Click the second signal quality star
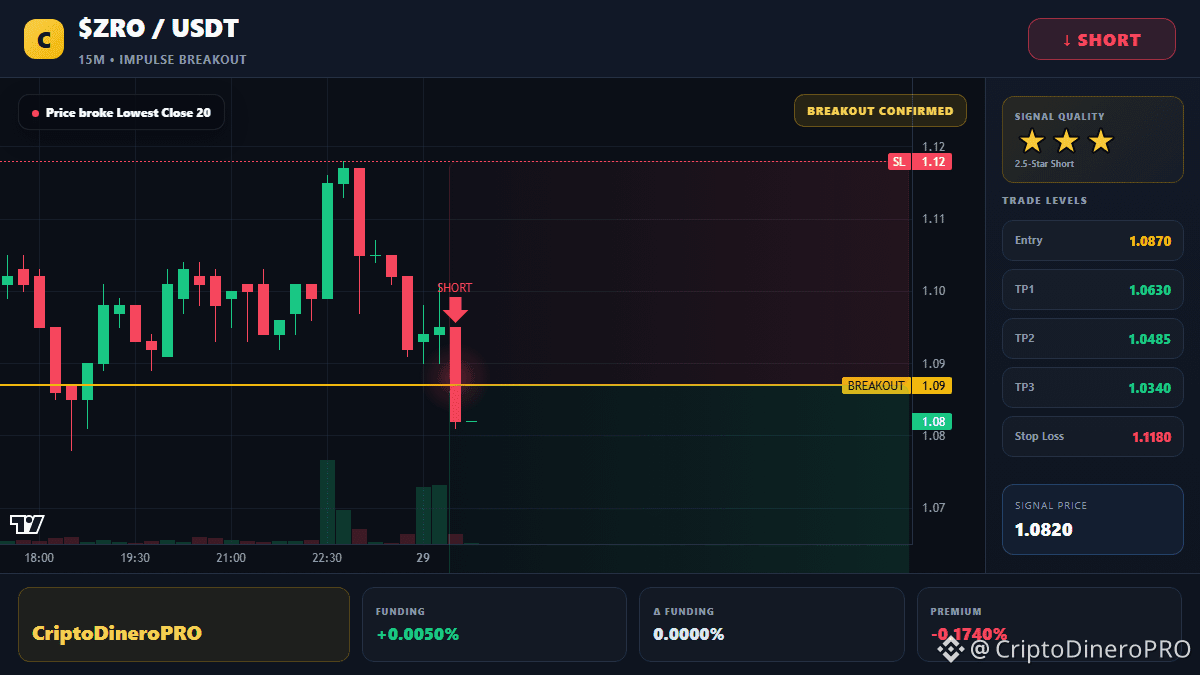This screenshot has height=675, width=1200. click(1066, 141)
